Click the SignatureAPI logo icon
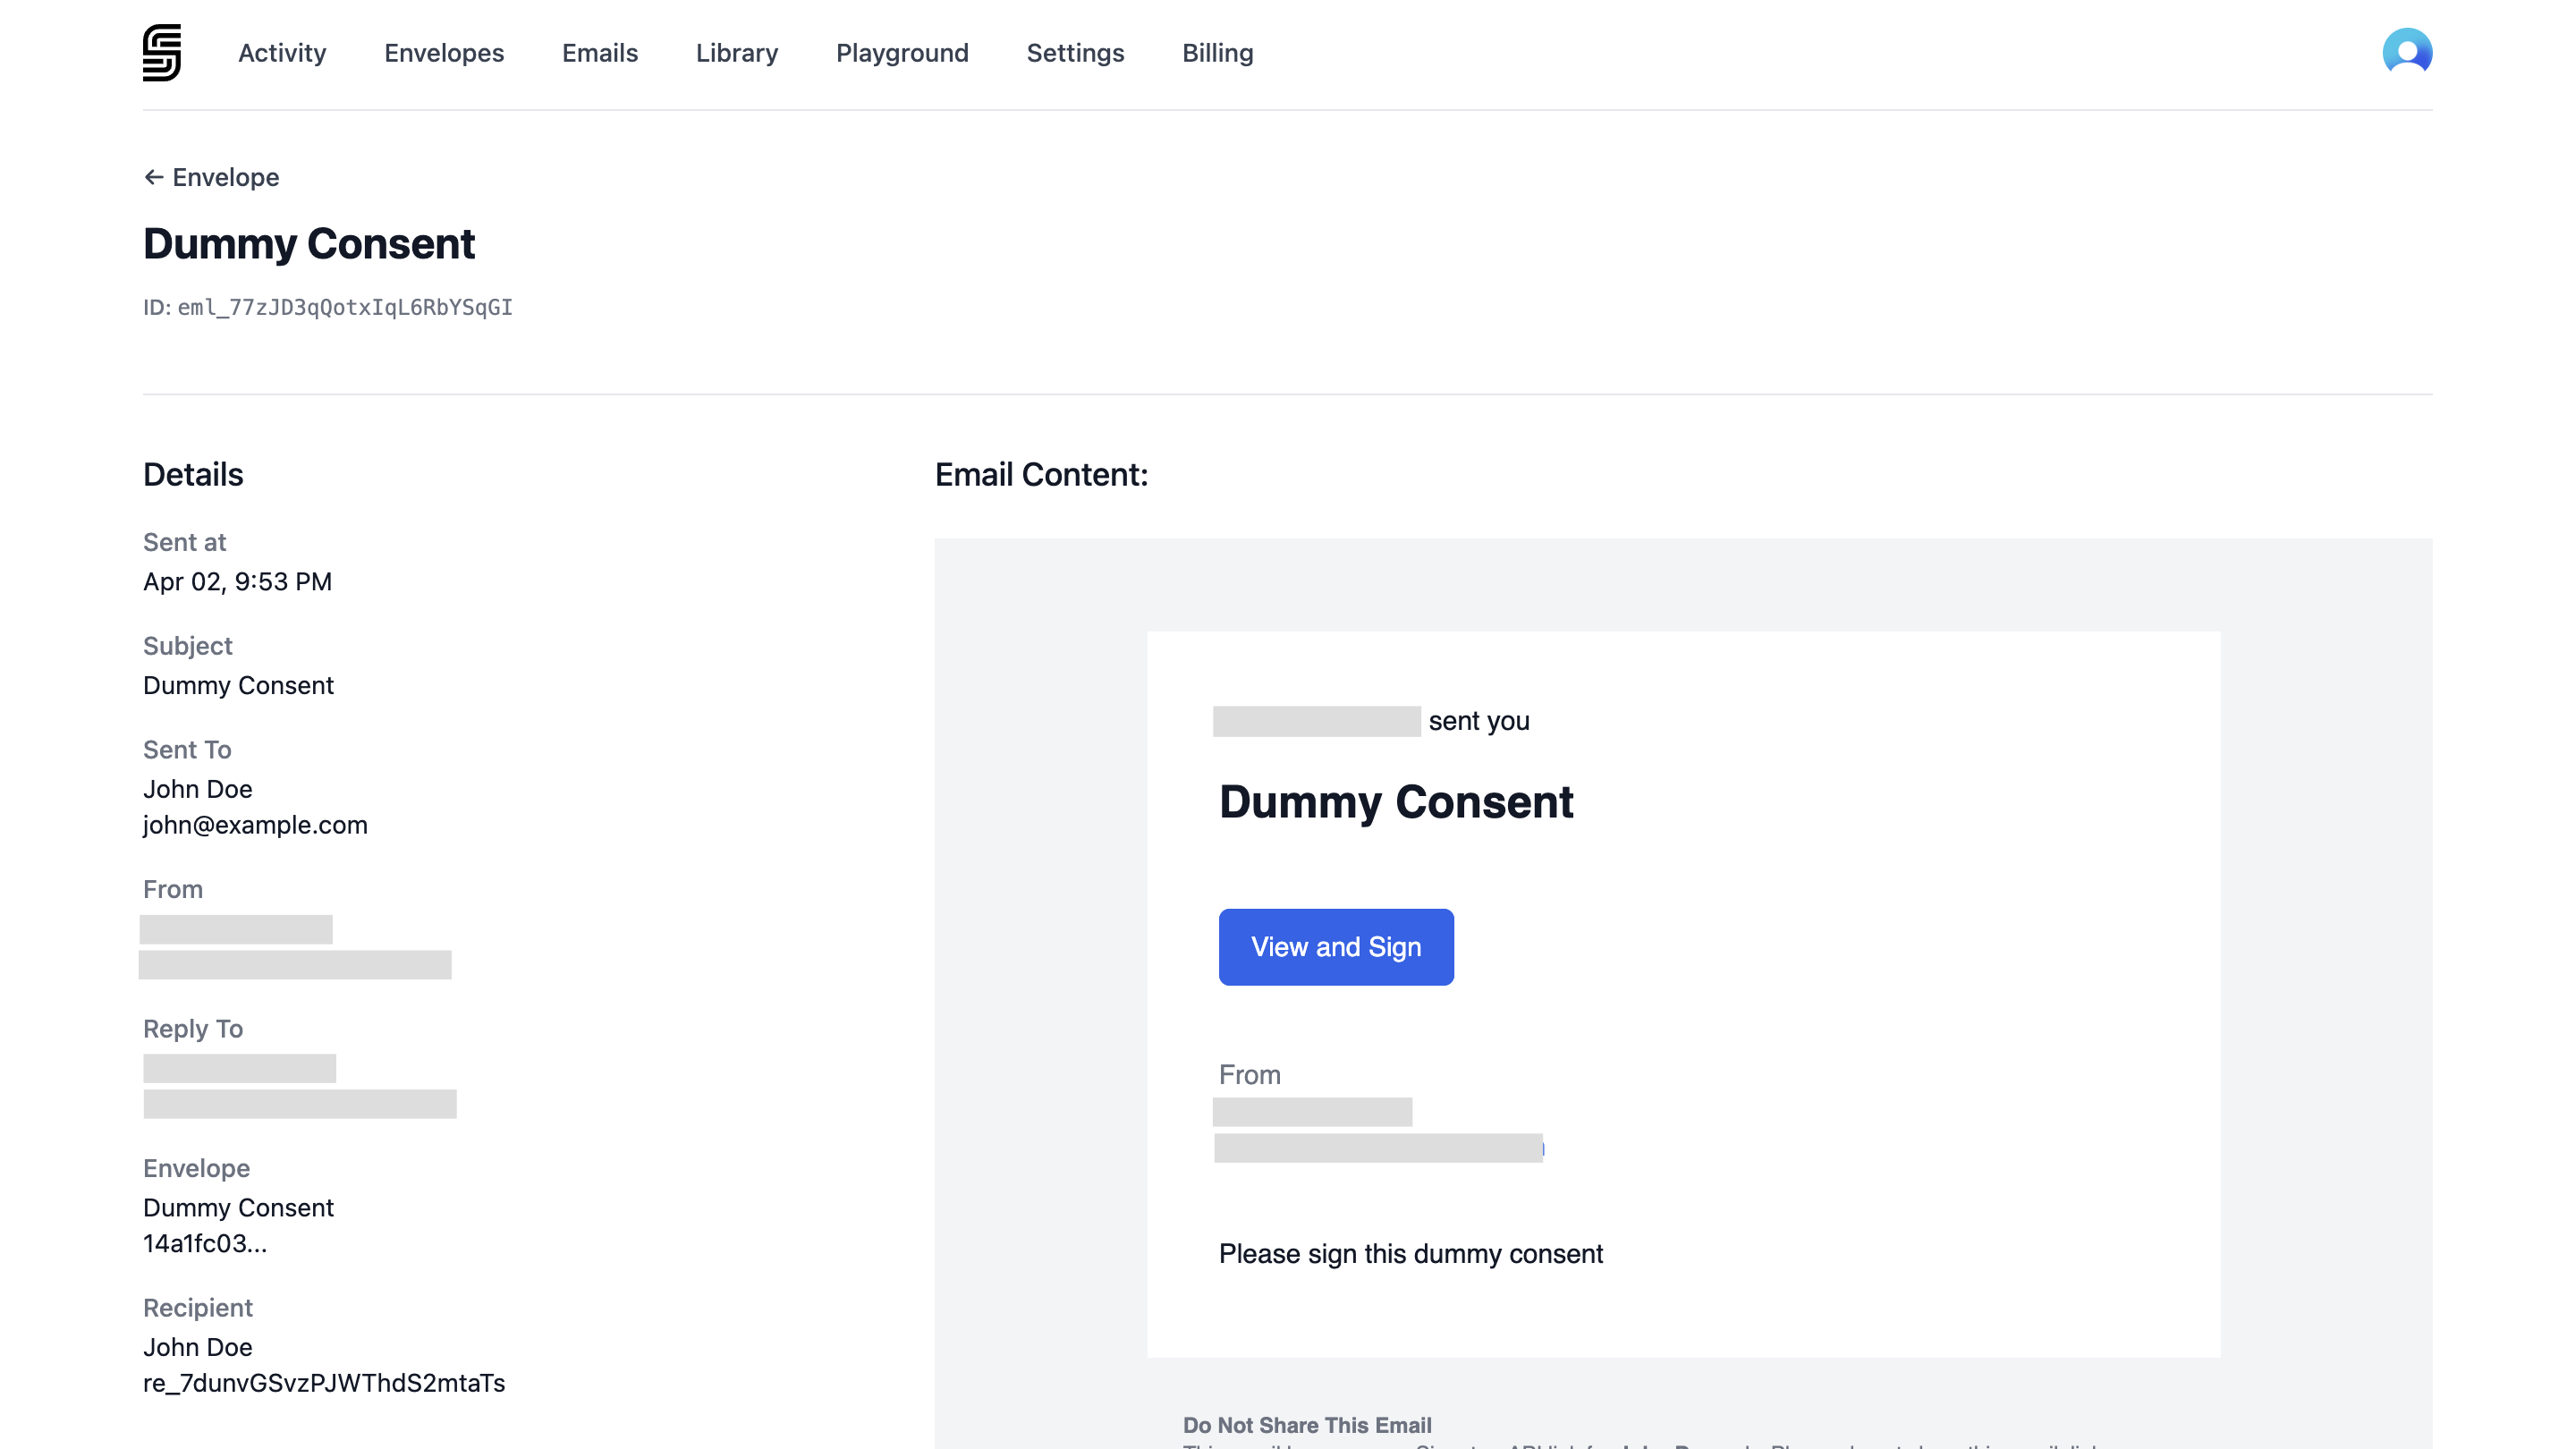The height and width of the screenshot is (1449, 2576). pyautogui.click(x=161, y=53)
